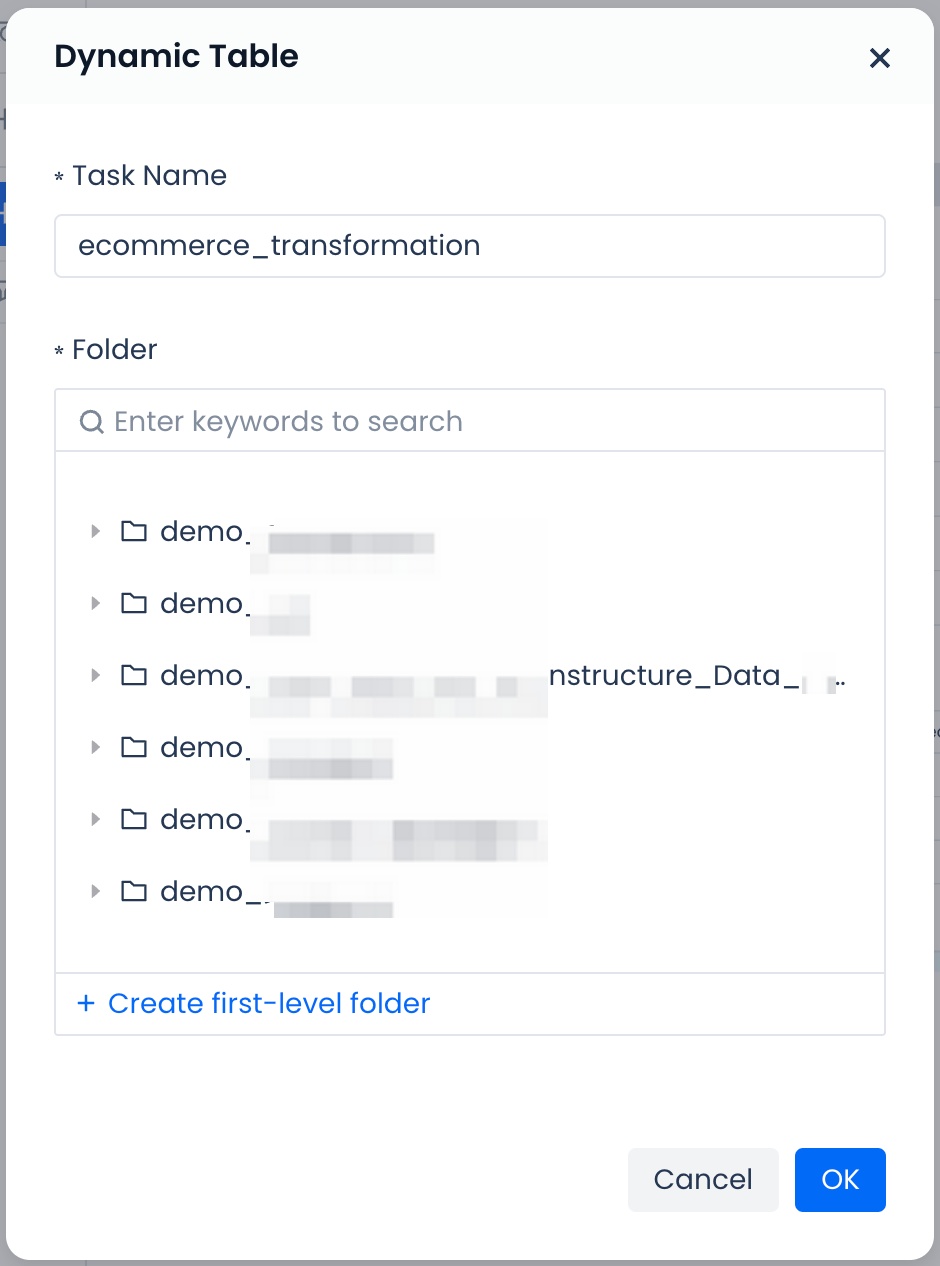This screenshot has width=940, height=1266.
Task: Close the Dynamic Table dialog
Action: tap(879, 58)
